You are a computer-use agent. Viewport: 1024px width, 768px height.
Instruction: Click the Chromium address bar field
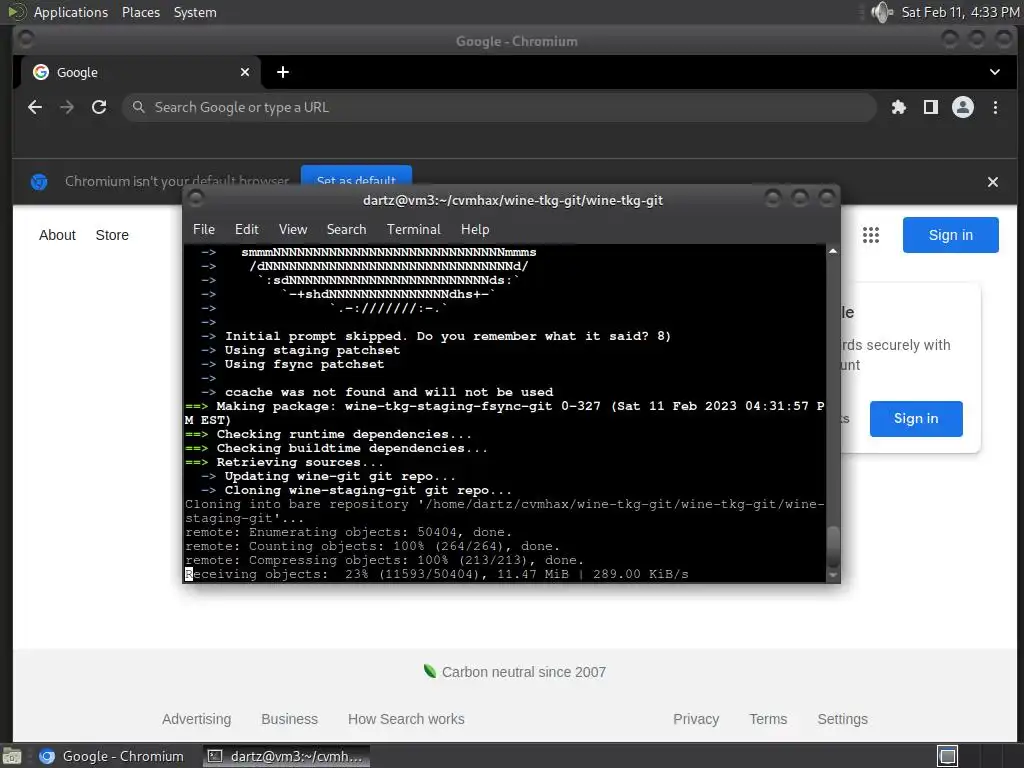pyautogui.click(x=499, y=107)
